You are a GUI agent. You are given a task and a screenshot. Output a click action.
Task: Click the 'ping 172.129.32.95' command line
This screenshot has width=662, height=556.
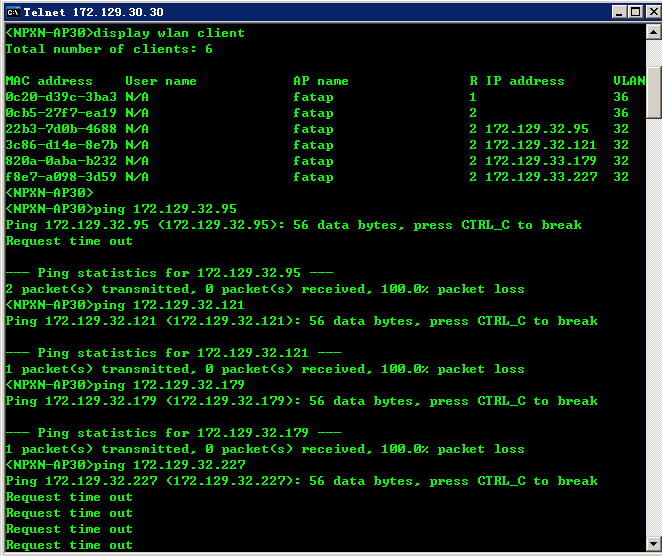(121, 209)
